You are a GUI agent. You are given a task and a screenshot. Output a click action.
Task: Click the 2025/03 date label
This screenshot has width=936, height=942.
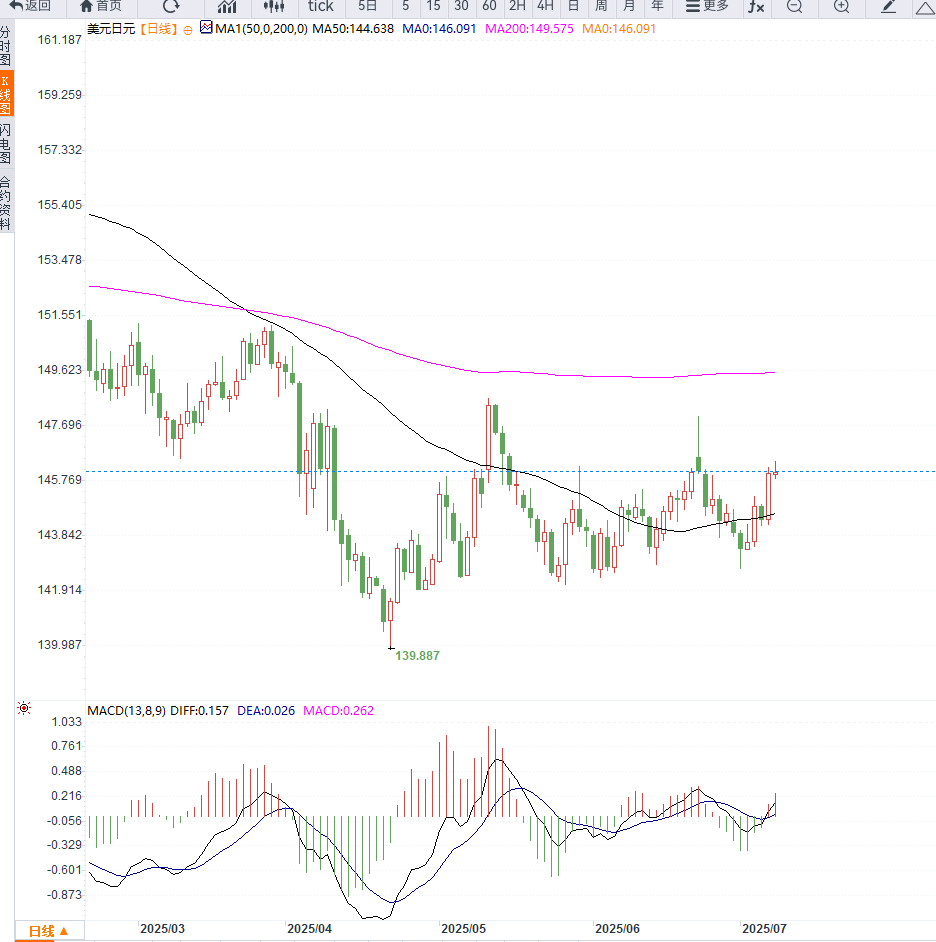(x=162, y=928)
